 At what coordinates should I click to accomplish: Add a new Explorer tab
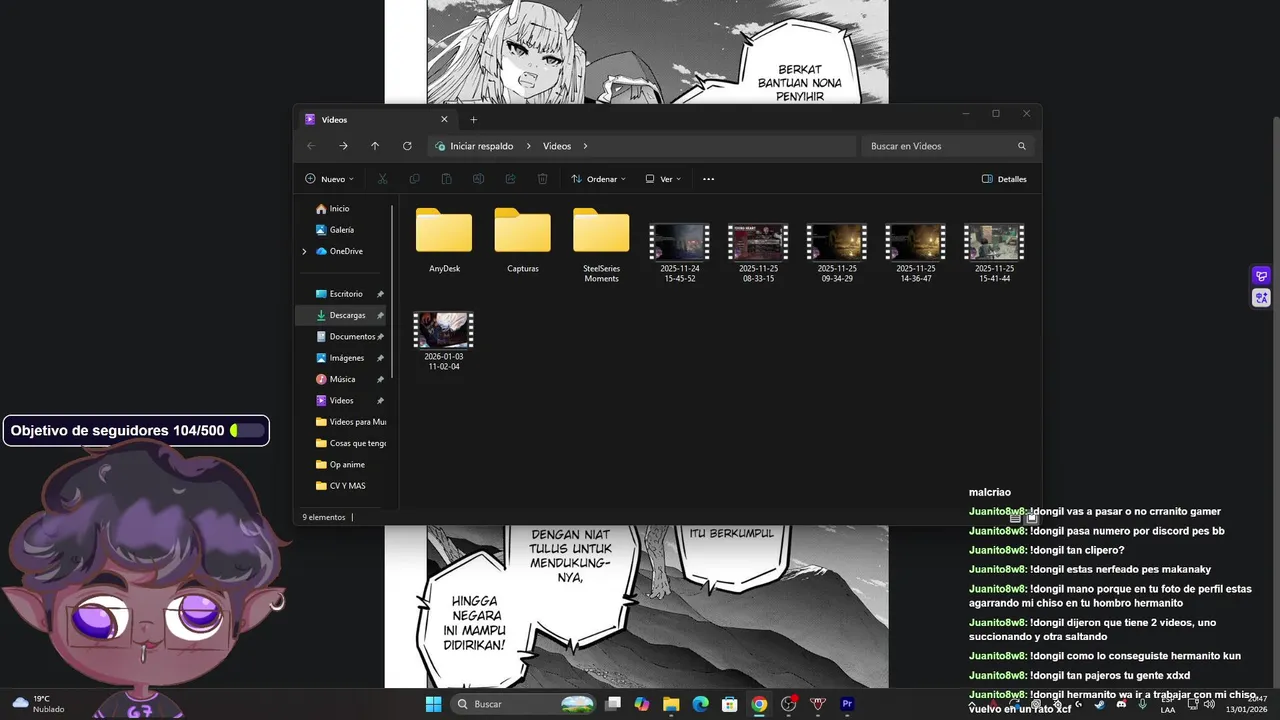(473, 119)
